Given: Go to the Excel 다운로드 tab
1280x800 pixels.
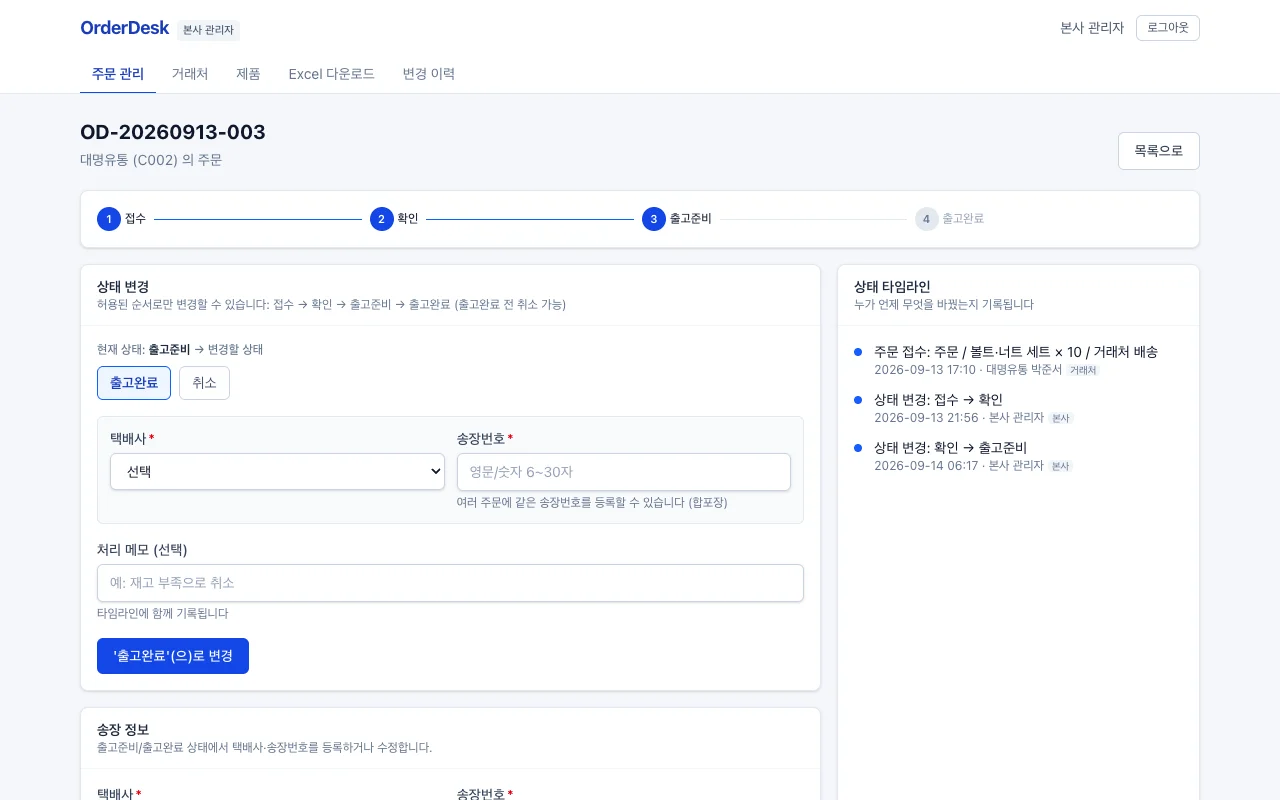Looking at the screenshot, I should [x=331, y=74].
